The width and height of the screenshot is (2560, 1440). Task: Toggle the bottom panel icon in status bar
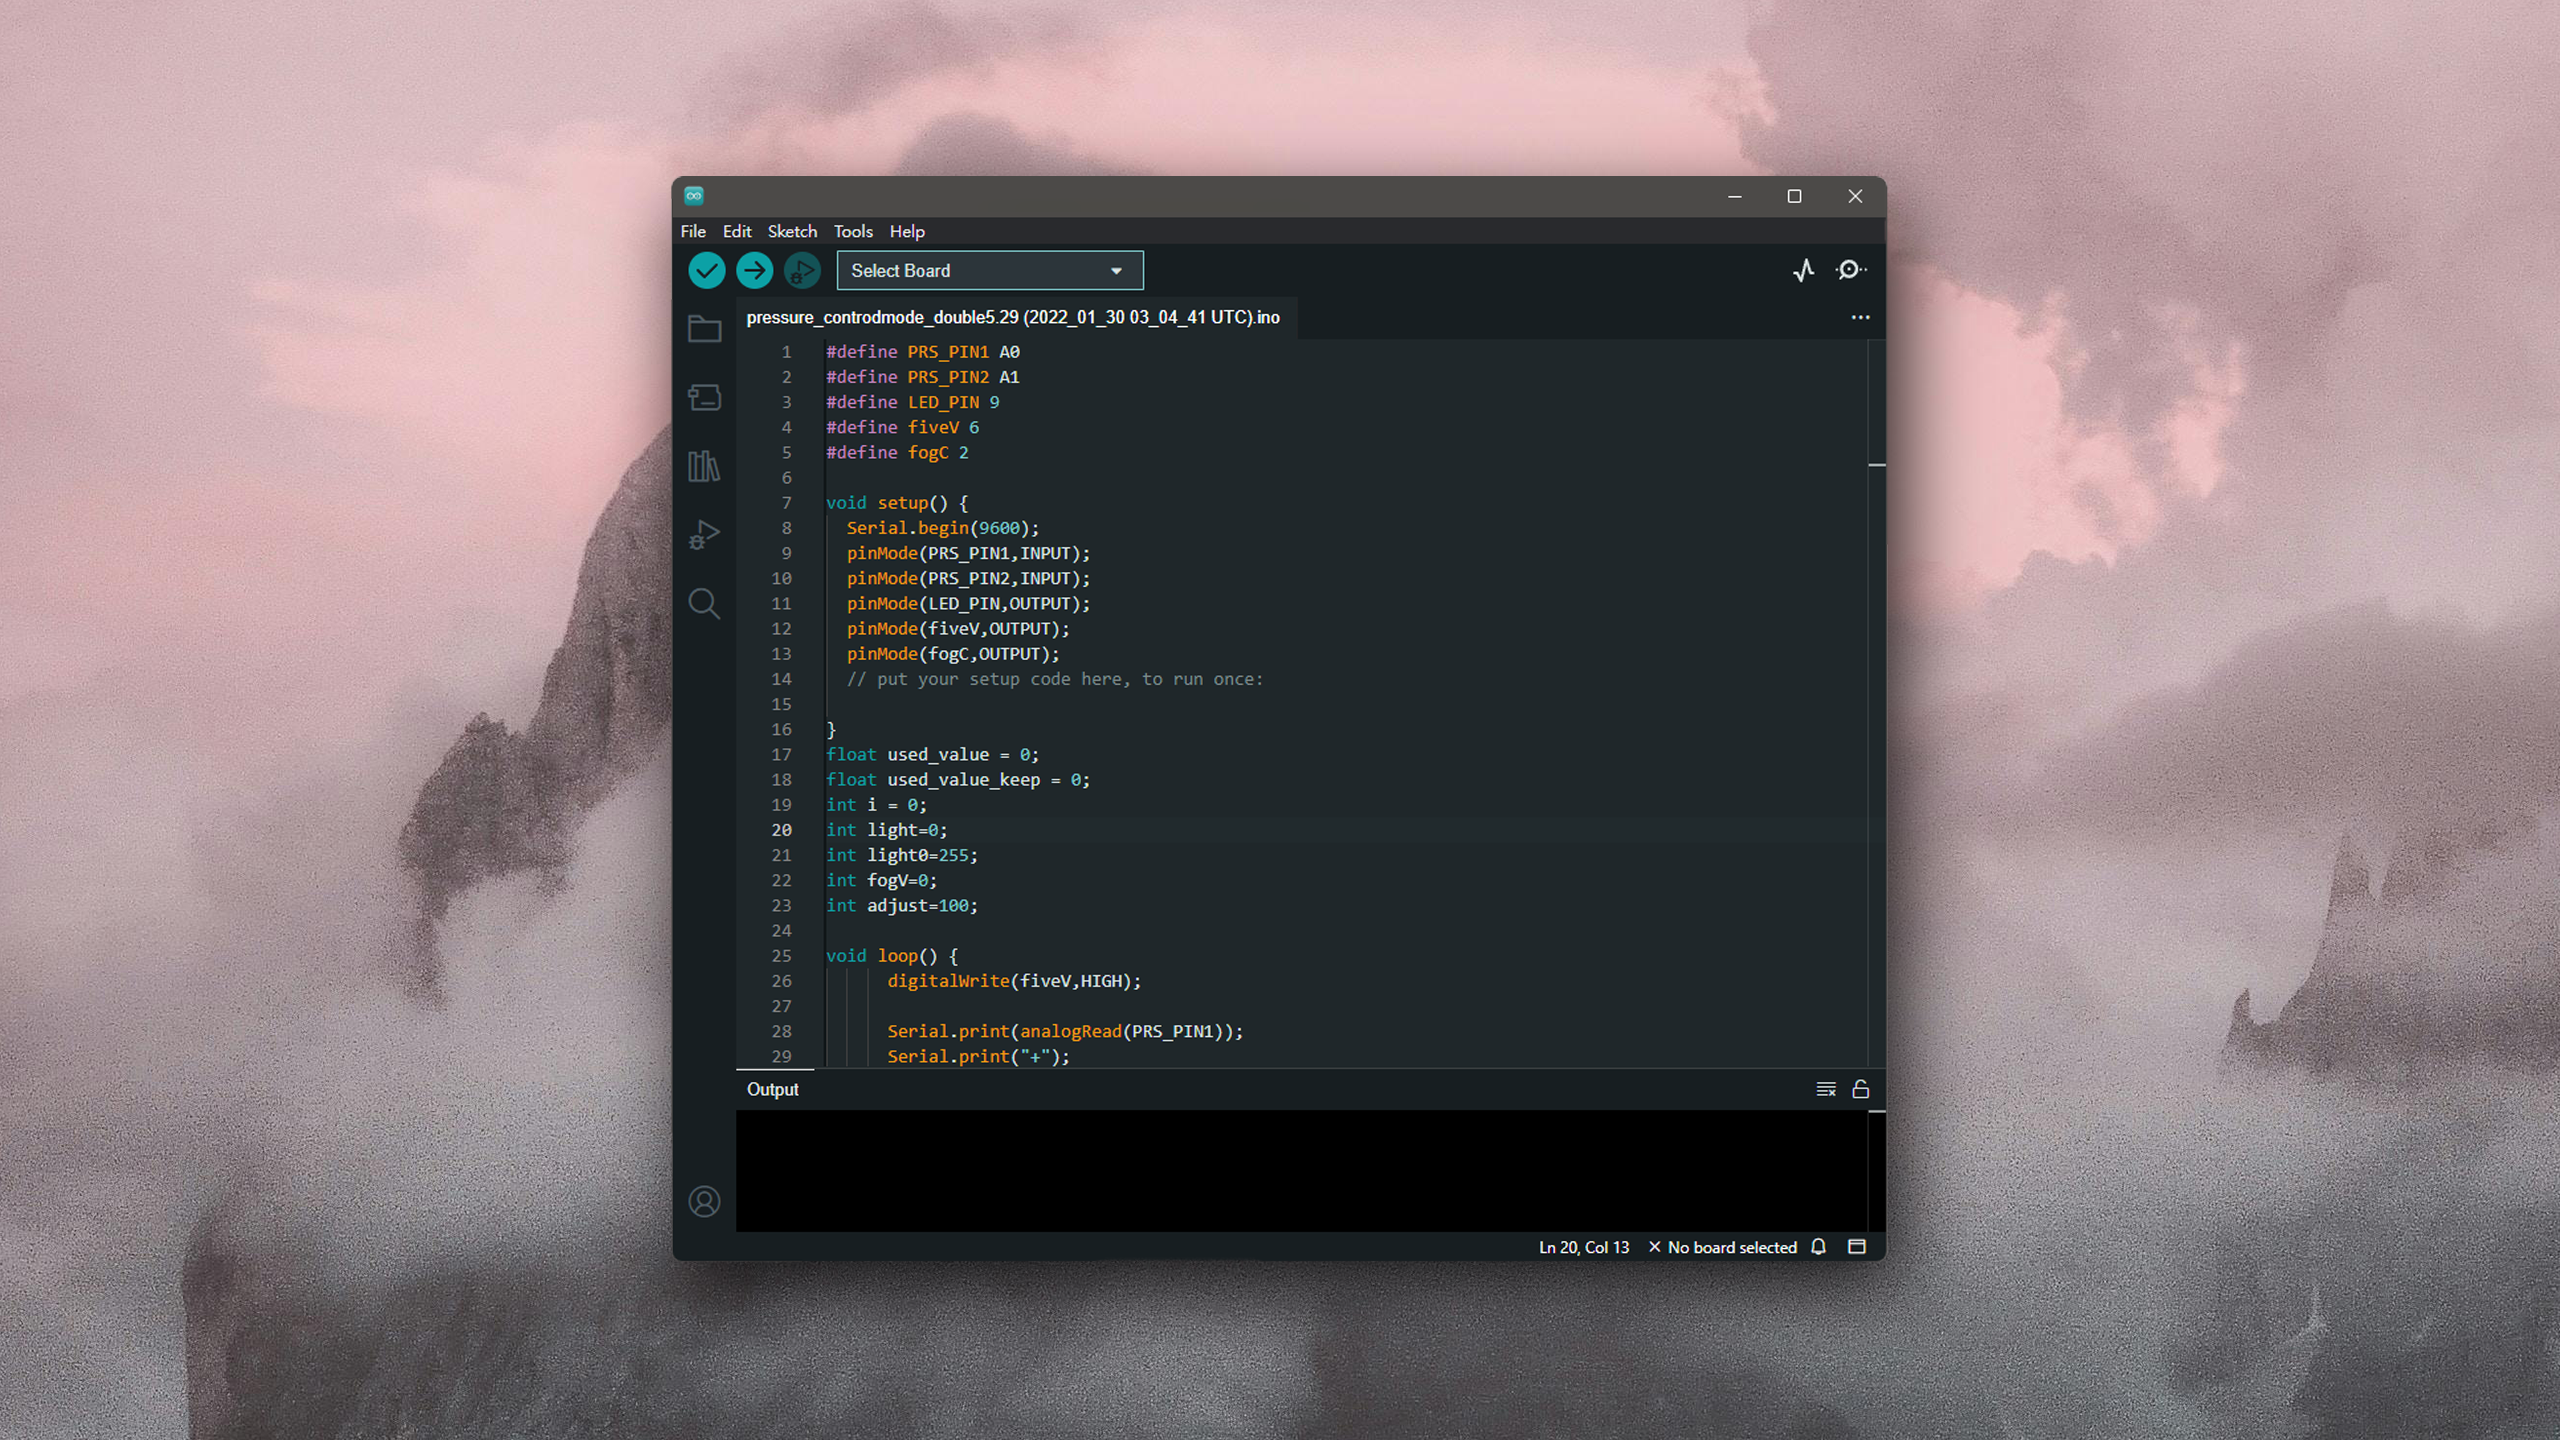pyautogui.click(x=1857, y=1247)
